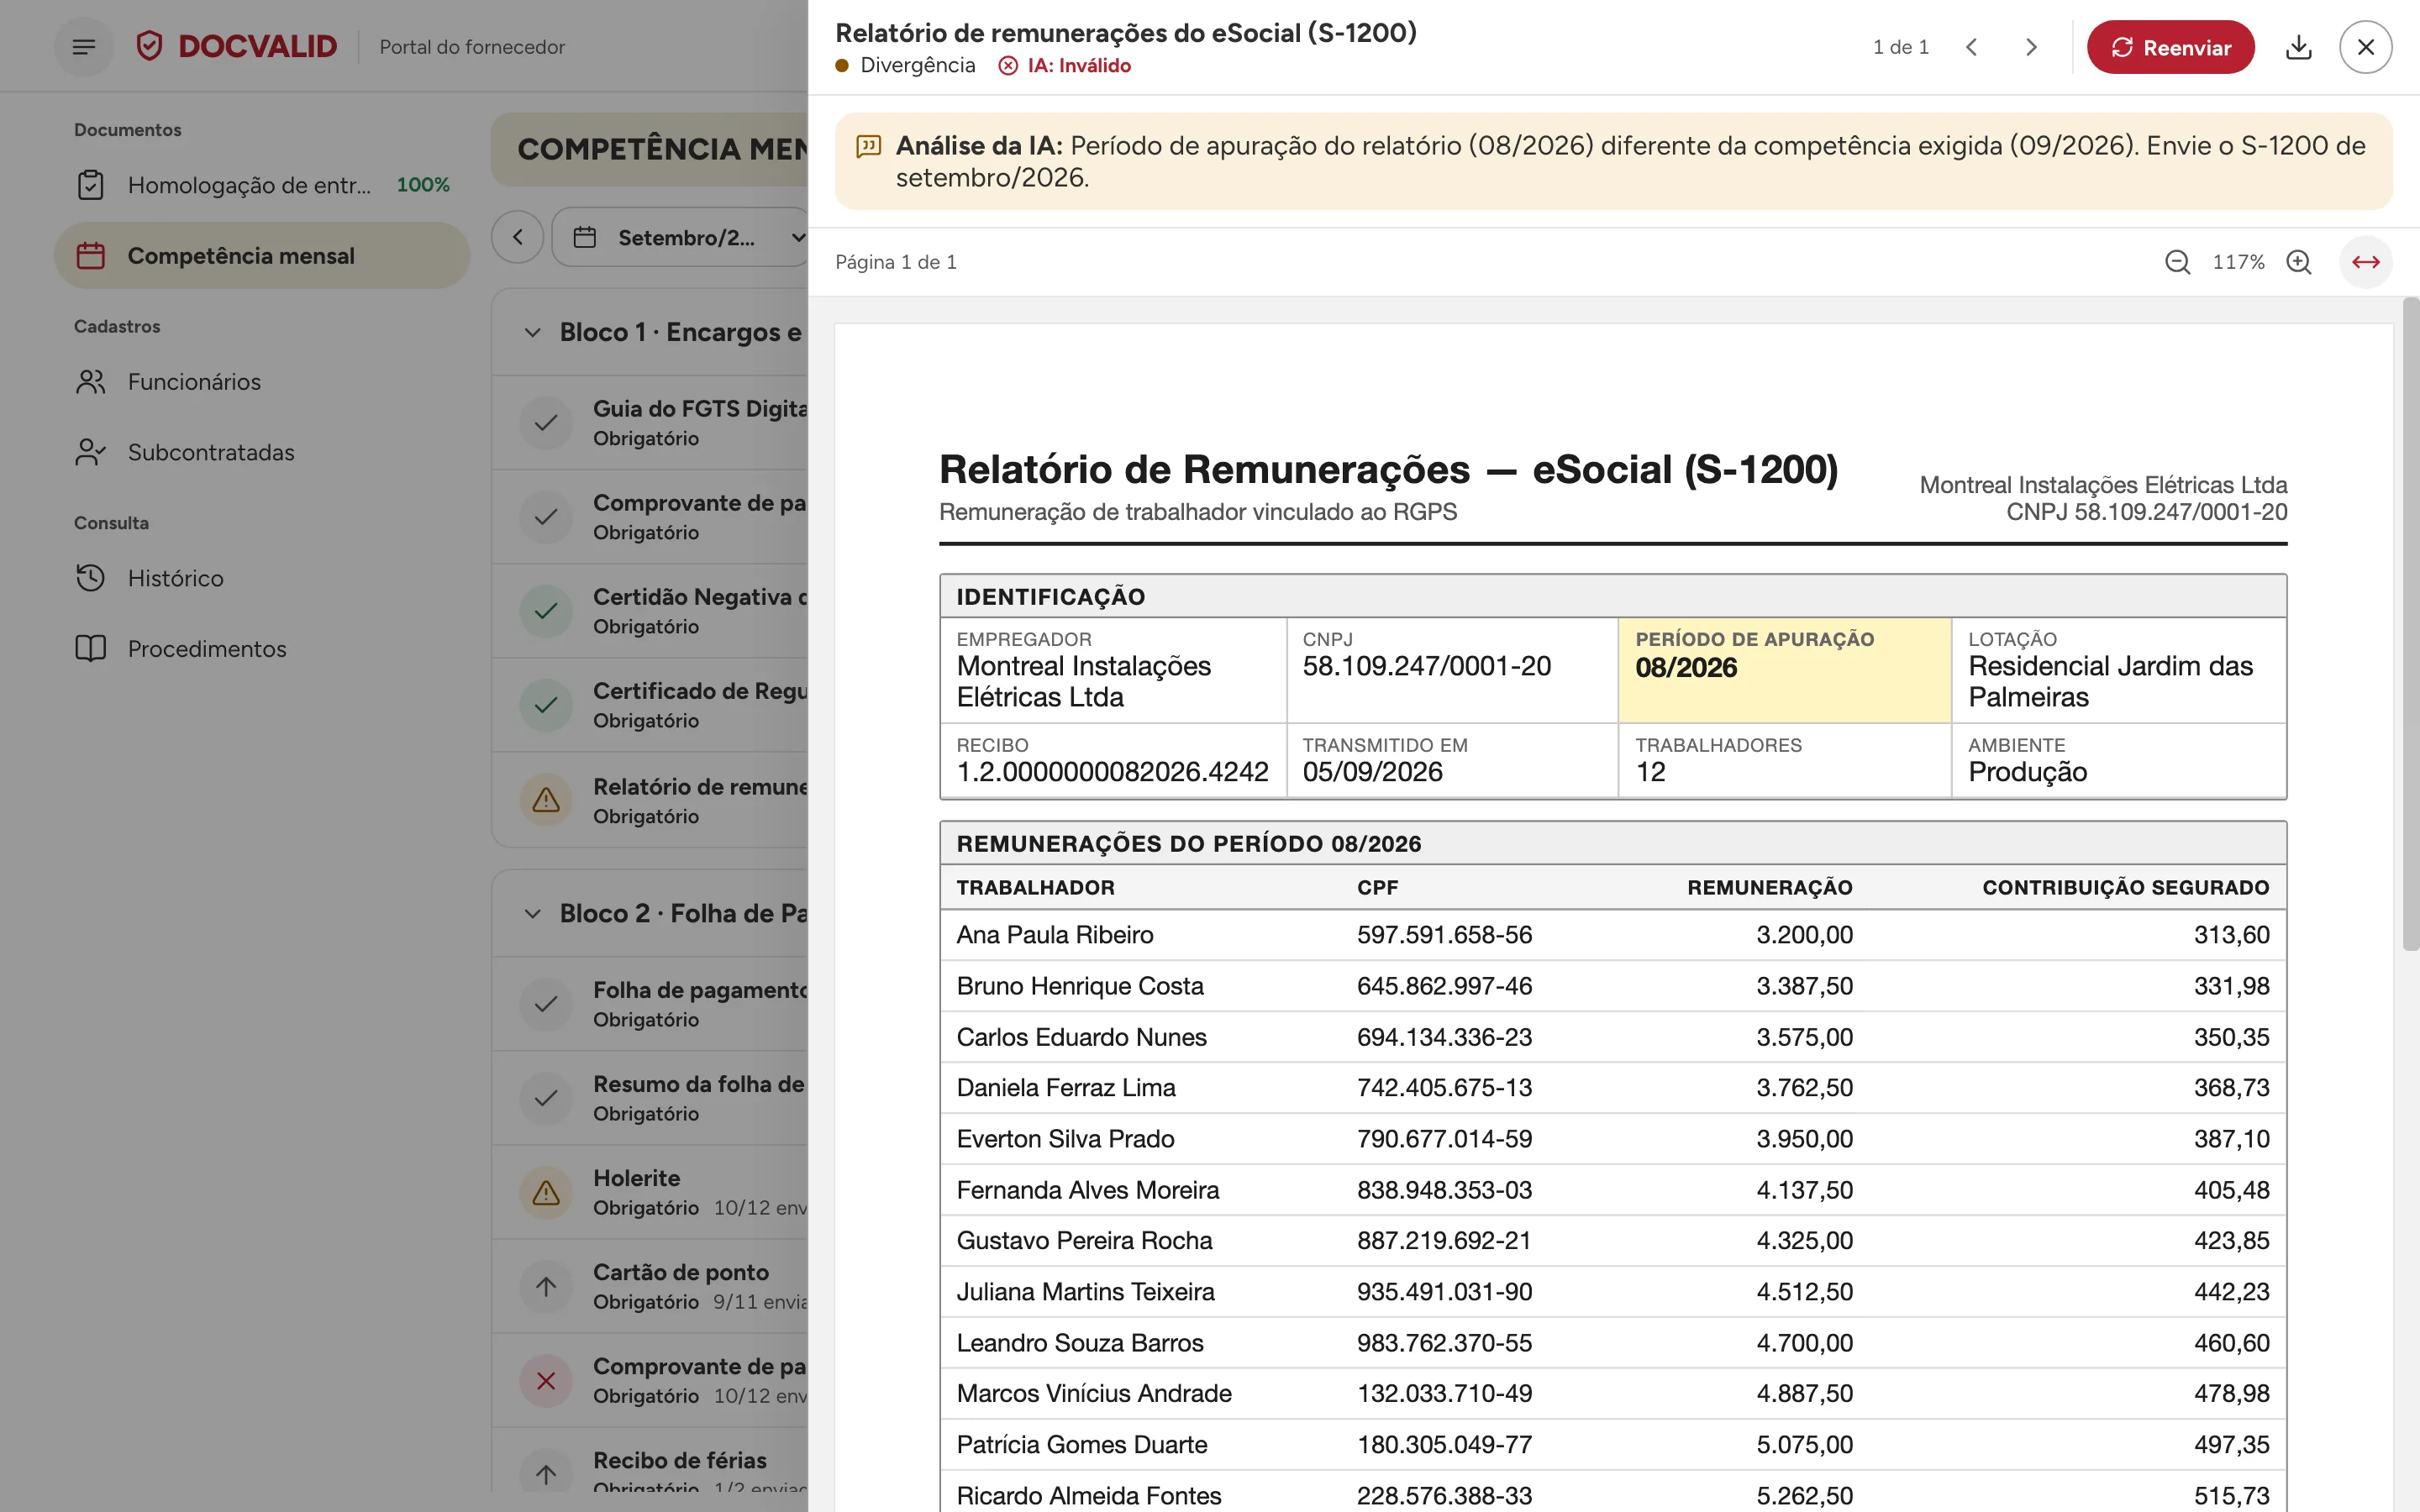The image size is (2420, 1512).
Task: Select Certificado de Regularidade row
Action: [x=650, y=705]
